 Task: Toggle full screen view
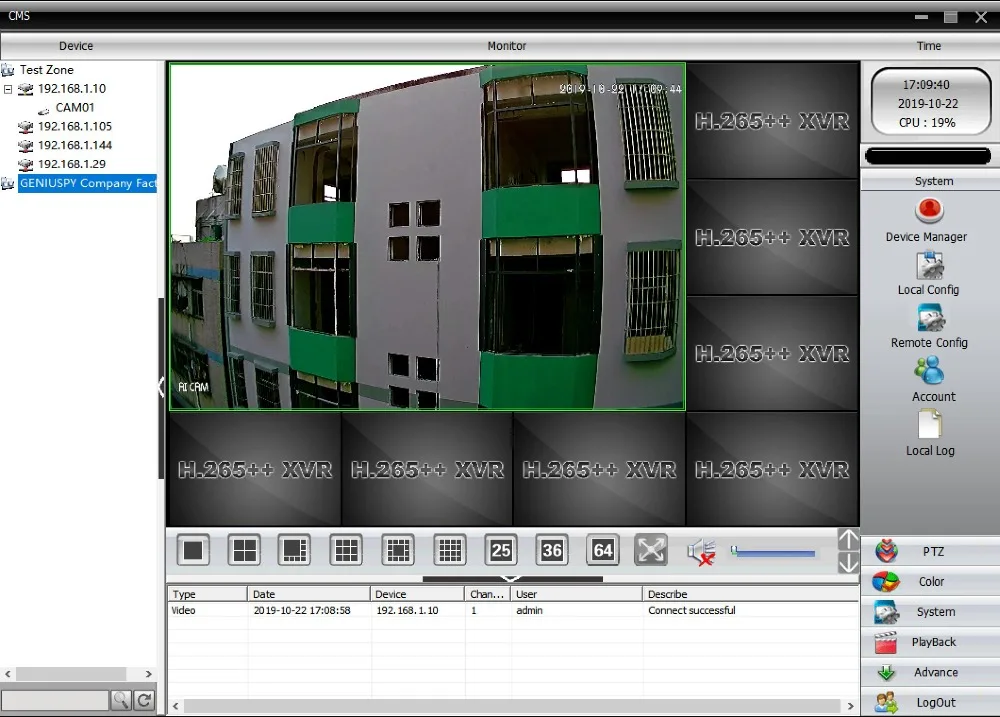651,550
